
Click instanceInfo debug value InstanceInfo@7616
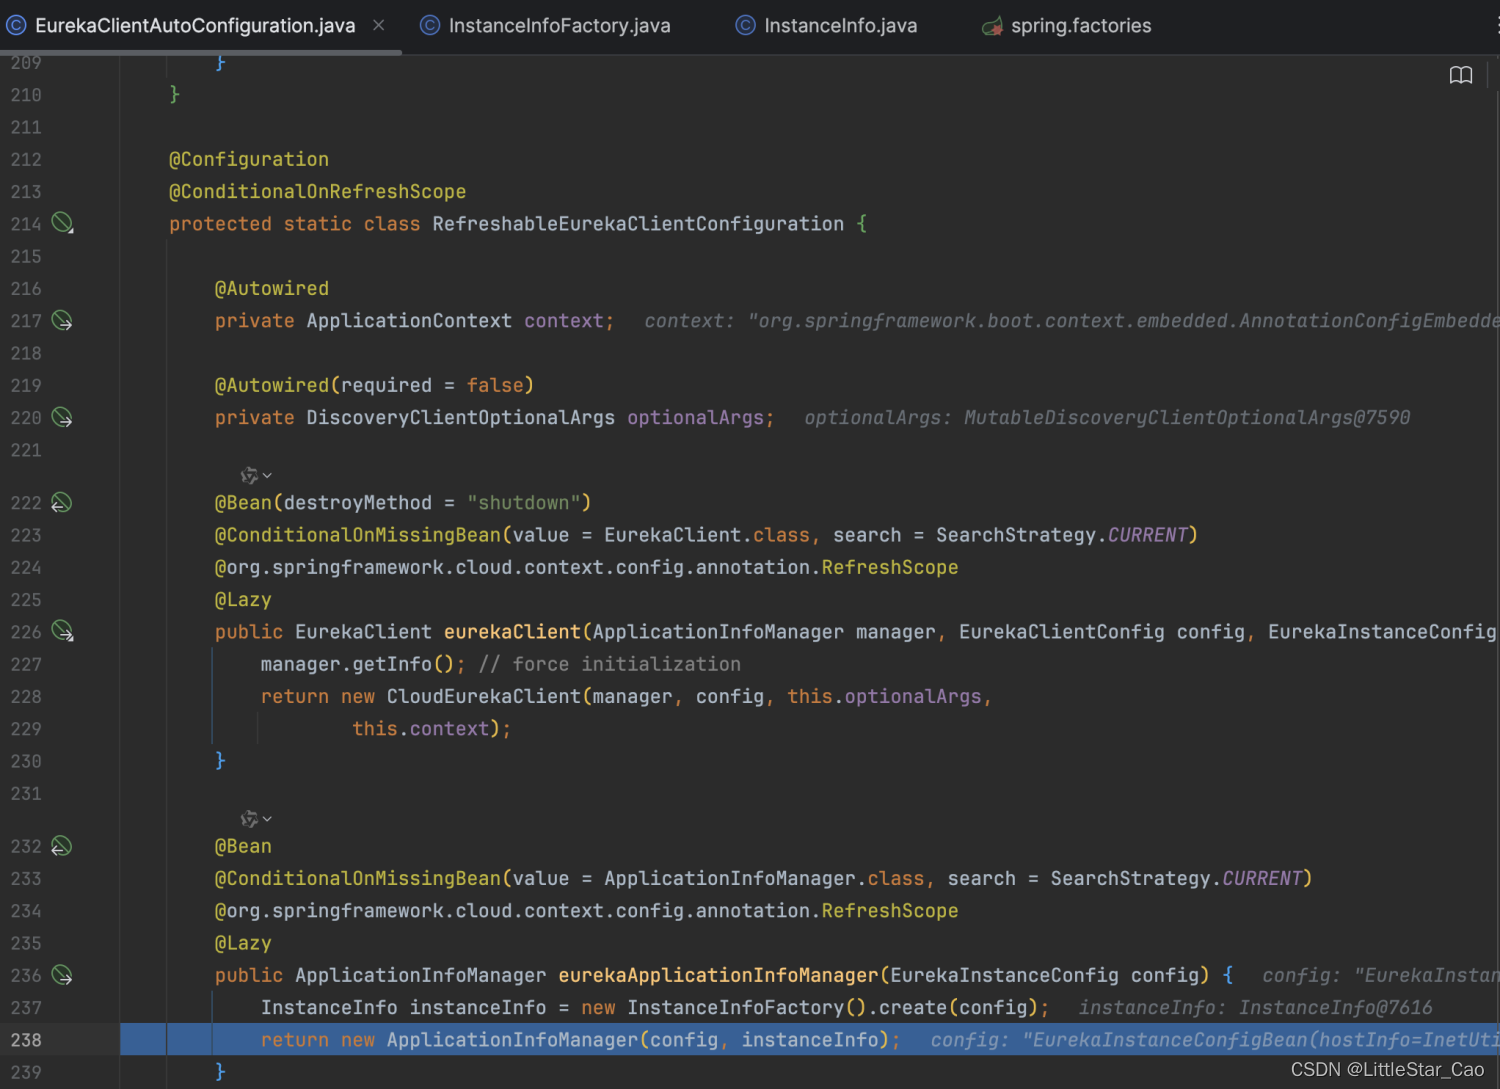(x=1335, y=1008)
